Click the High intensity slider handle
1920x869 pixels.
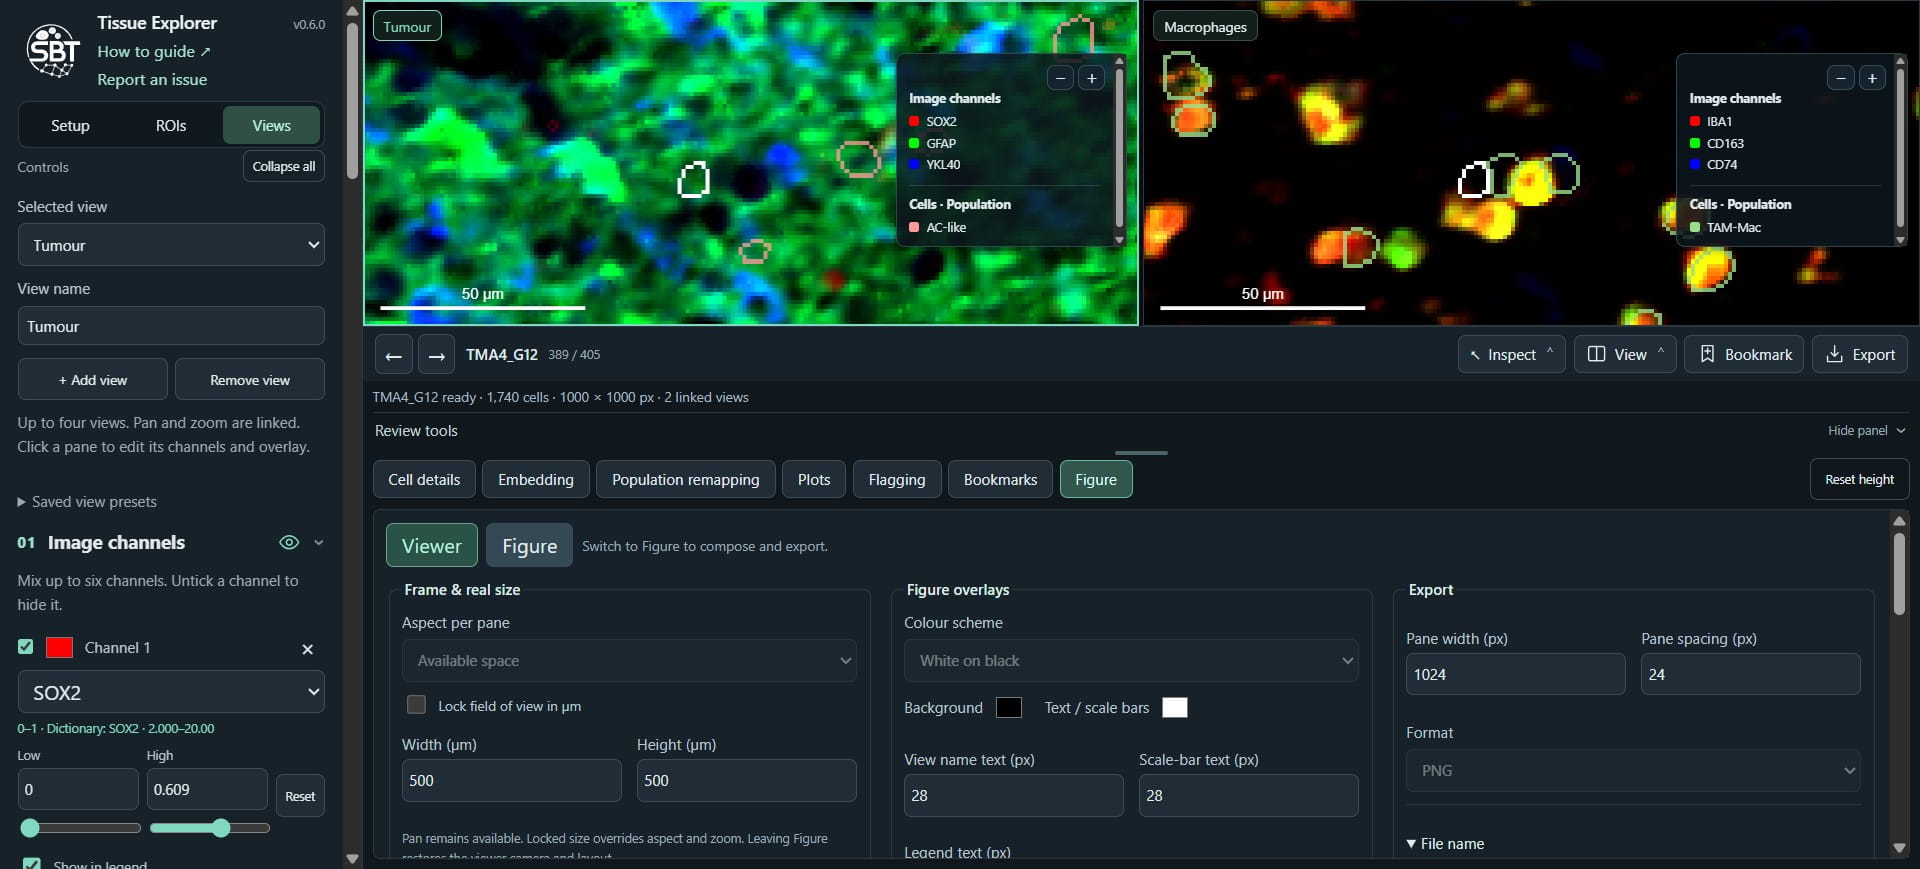coord(221,828)
